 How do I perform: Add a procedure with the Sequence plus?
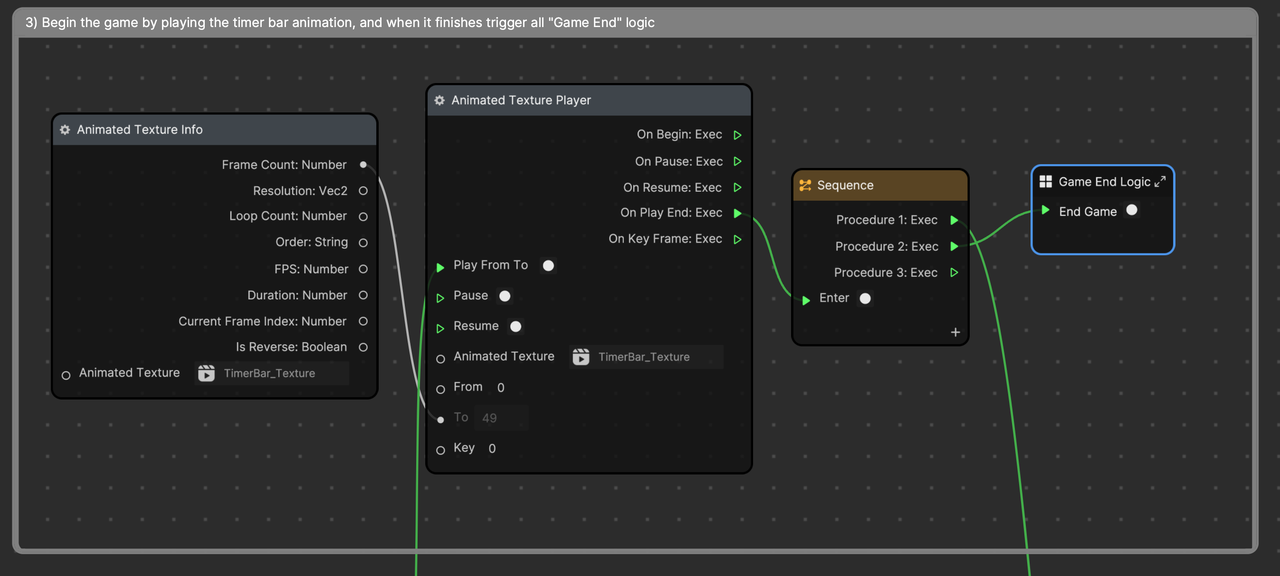point(955,332)
